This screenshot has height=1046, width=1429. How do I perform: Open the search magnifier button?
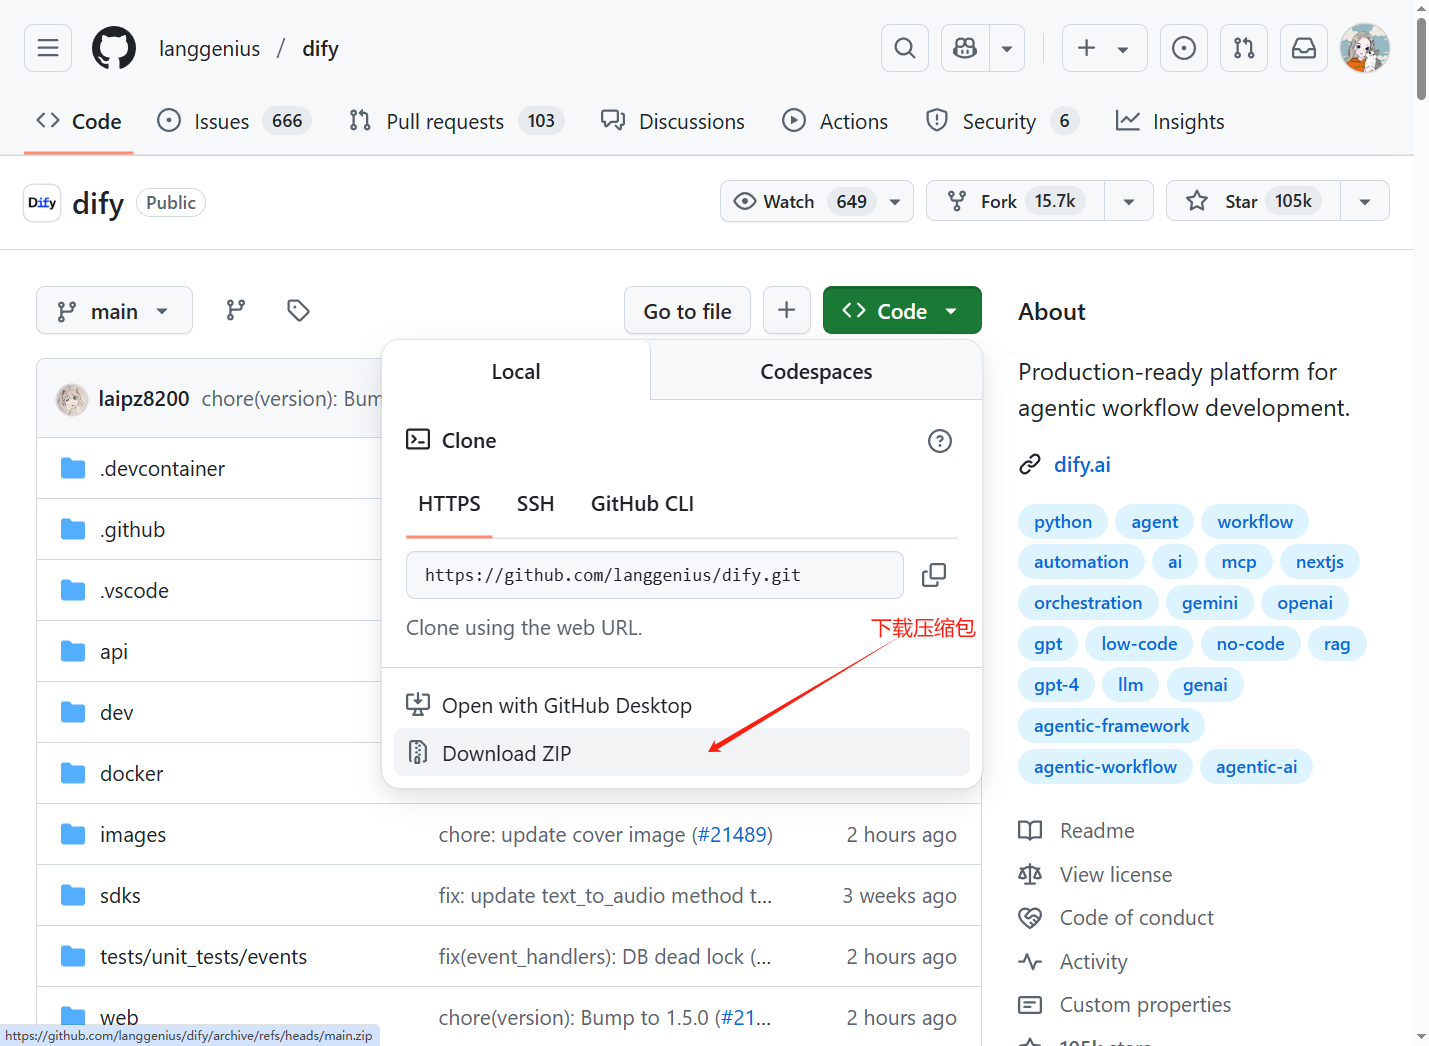(905, 48)
